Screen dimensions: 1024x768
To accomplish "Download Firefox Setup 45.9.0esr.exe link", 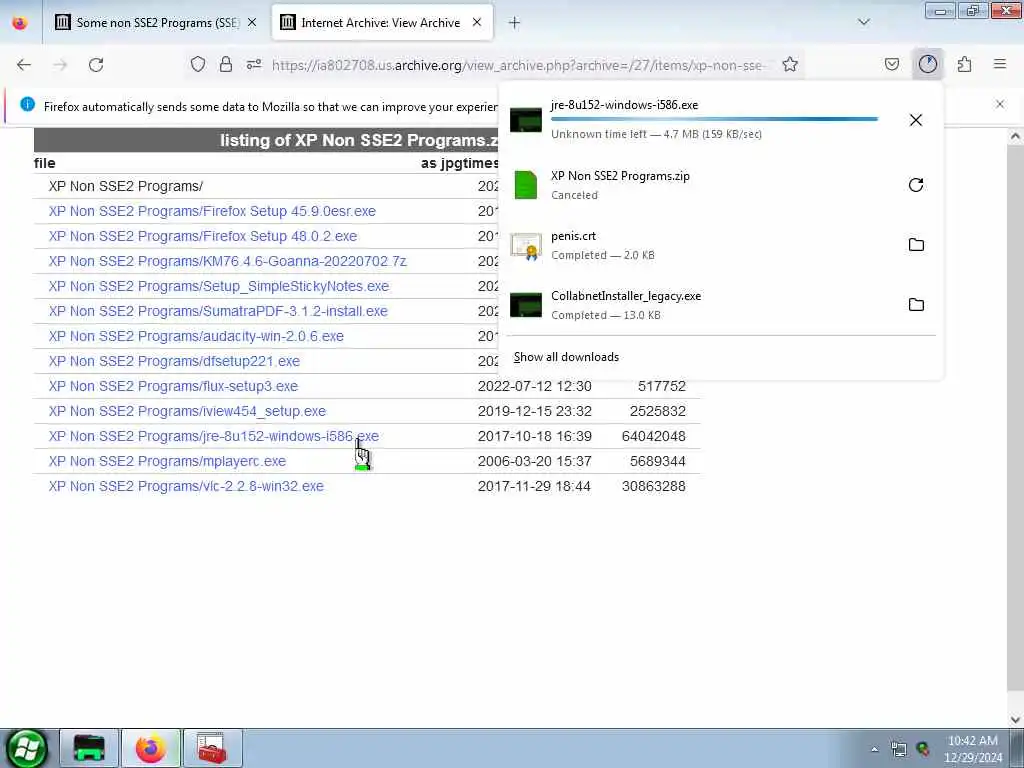I will (x=212, y=212).
